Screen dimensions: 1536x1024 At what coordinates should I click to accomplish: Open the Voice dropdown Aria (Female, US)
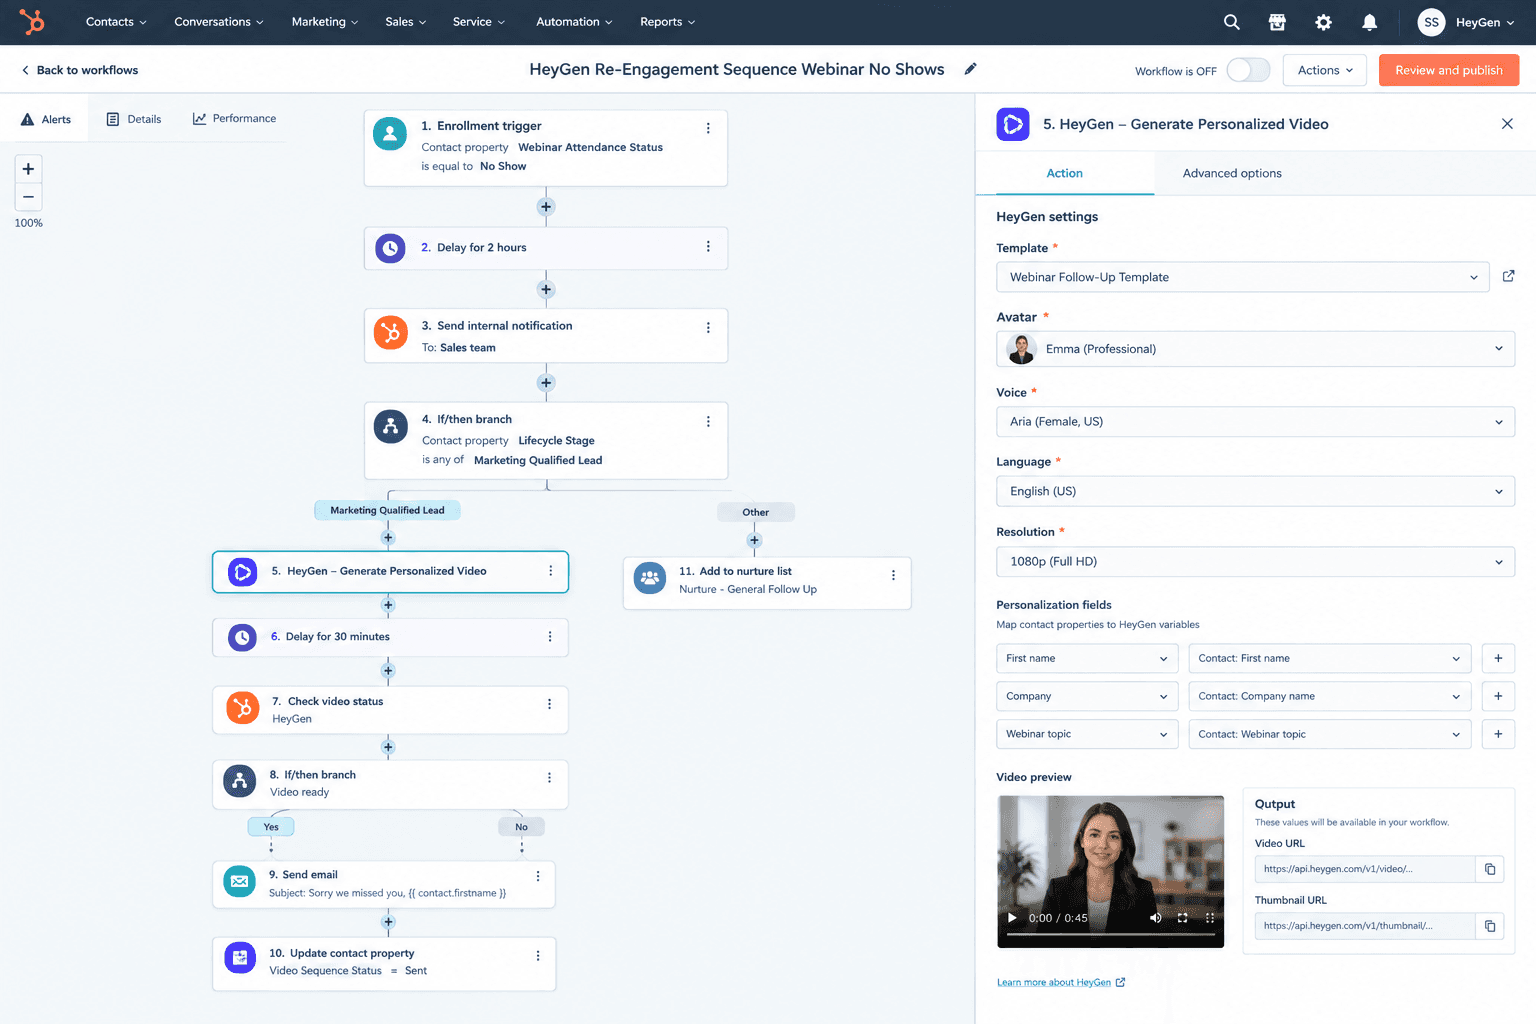coord(1256,422)
